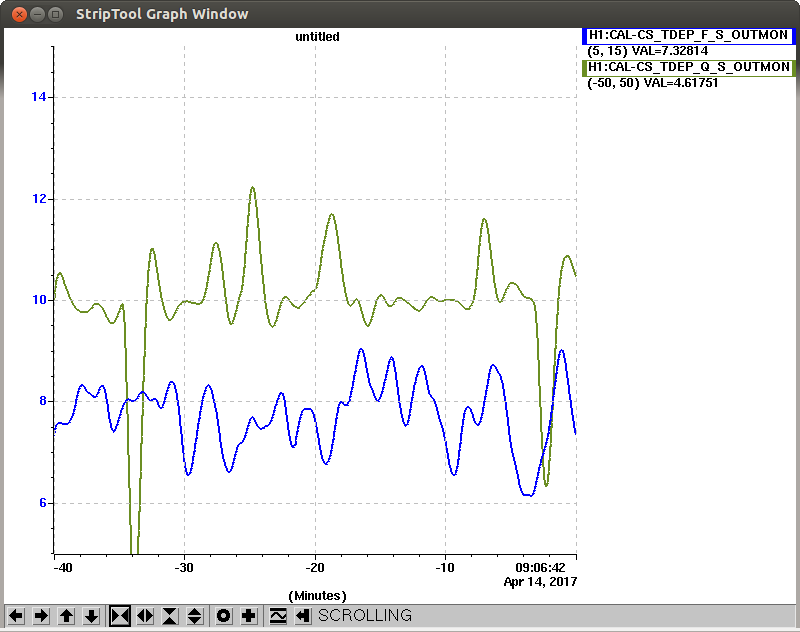The image size is (800, 632).
Task: Click the horizontal zoom-in bowtie button
Action: pyautogui.click(x=120, y=616)
